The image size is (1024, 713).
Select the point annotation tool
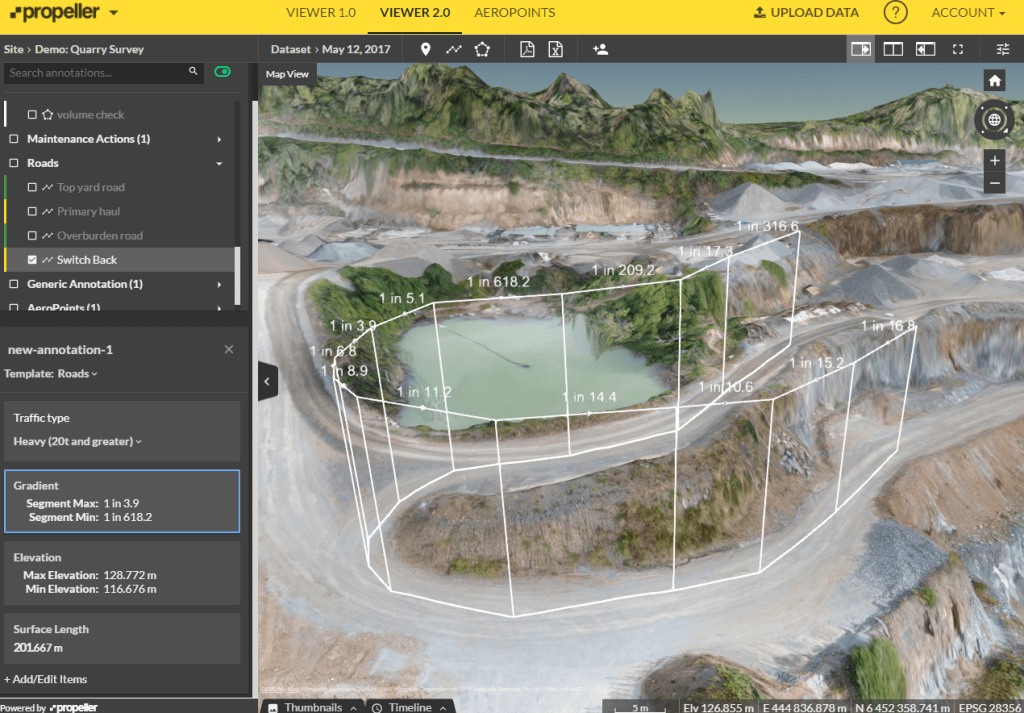(x=424, y=48)
